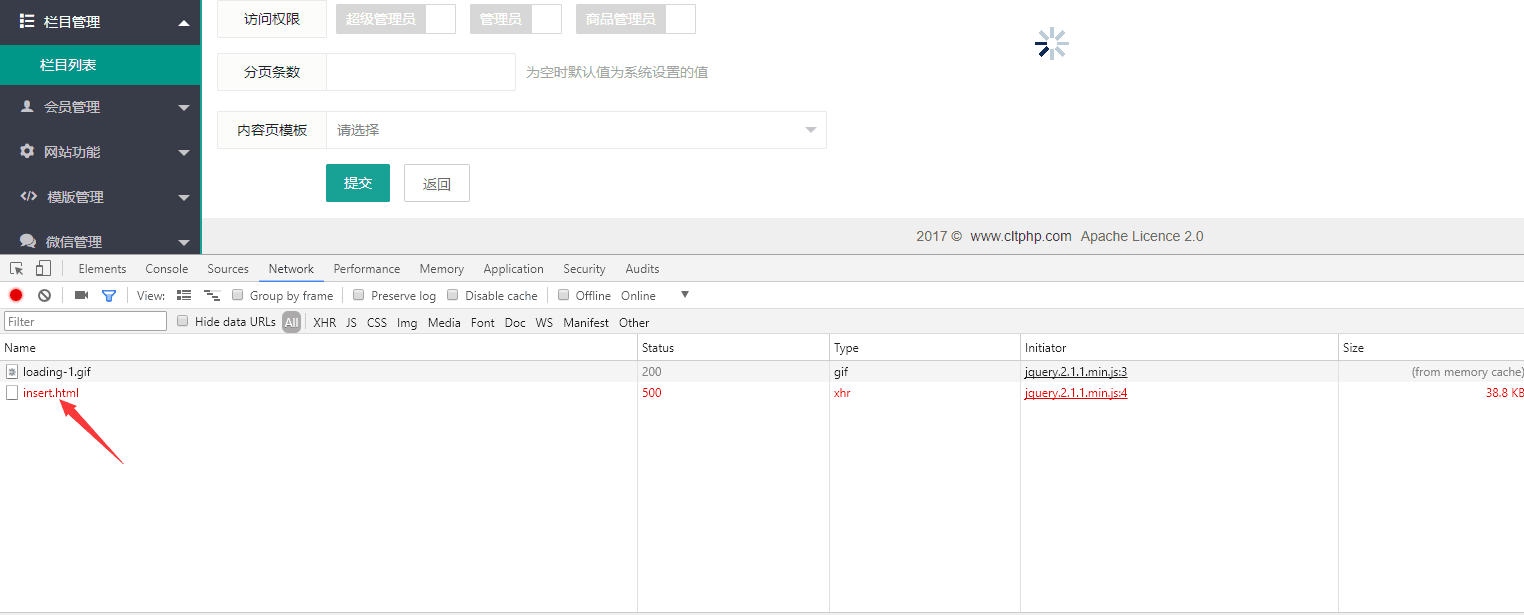Filter requests by Font type
This screenshot has height=615, width=1524.
pyautogui.click(x=483, y=322)
